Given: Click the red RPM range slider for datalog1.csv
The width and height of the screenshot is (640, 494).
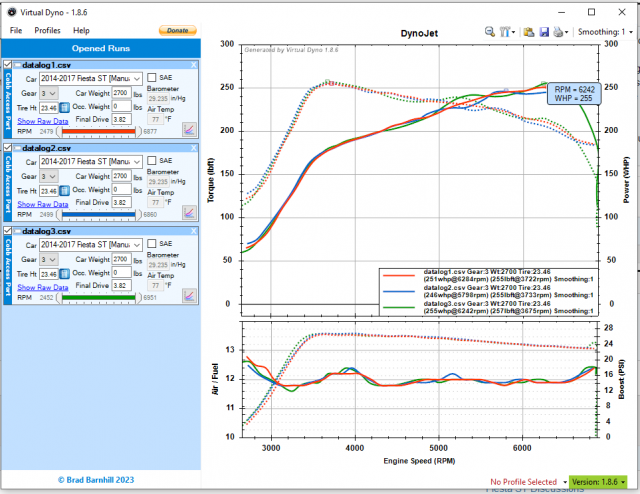Looking at the screenshot, I should point(99,131).
